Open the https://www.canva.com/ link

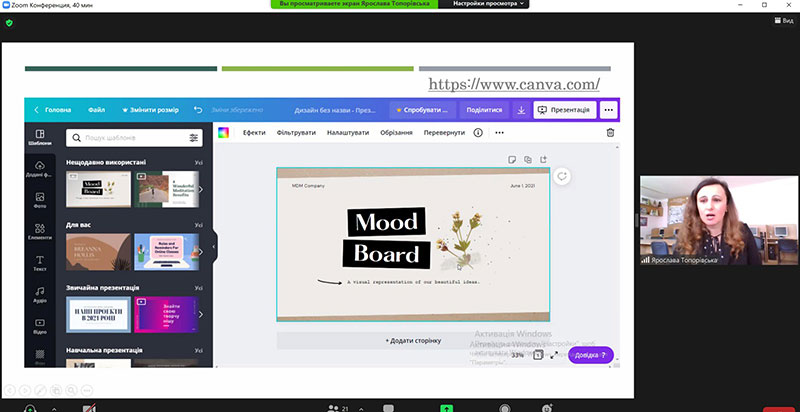pos(514,84)
